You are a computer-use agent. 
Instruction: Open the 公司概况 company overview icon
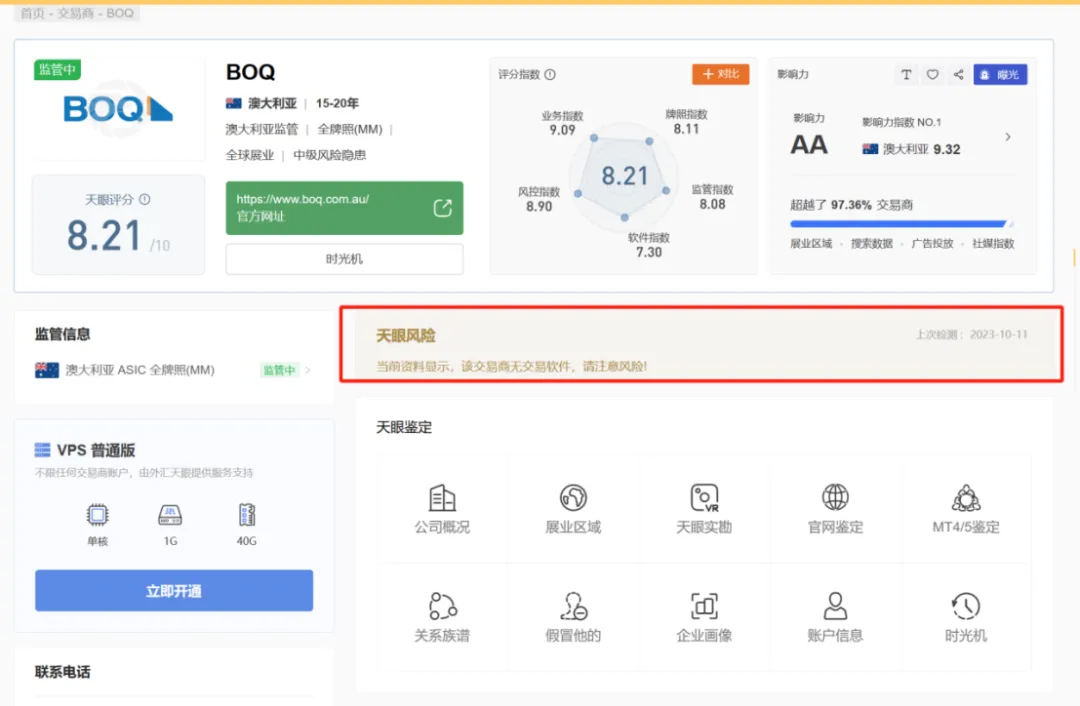(442, 498)
